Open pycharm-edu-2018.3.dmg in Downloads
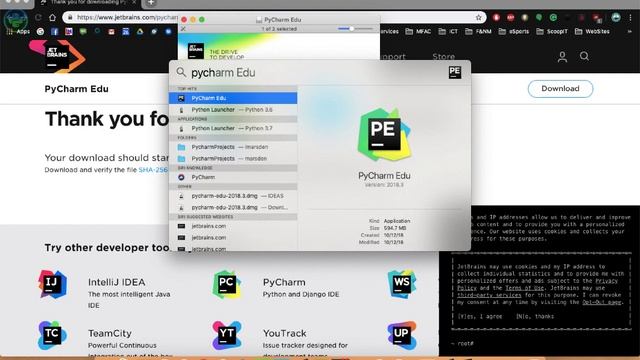This screenshot has width=640, height=360. pyautogui.click(x=233, y=207)
